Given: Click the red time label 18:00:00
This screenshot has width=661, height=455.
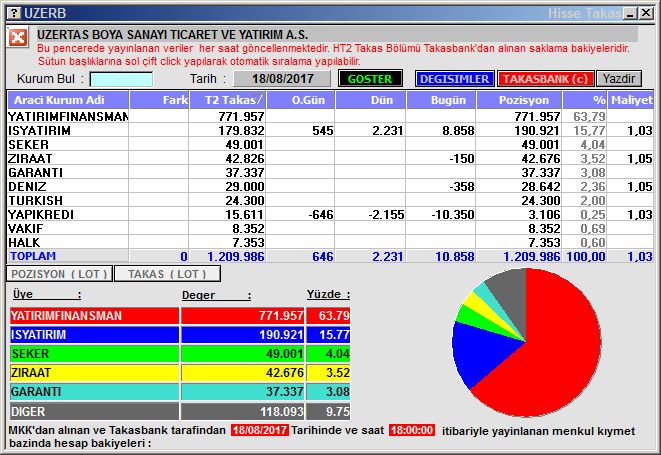Looking at the screenshot, I should coord(412,430).
